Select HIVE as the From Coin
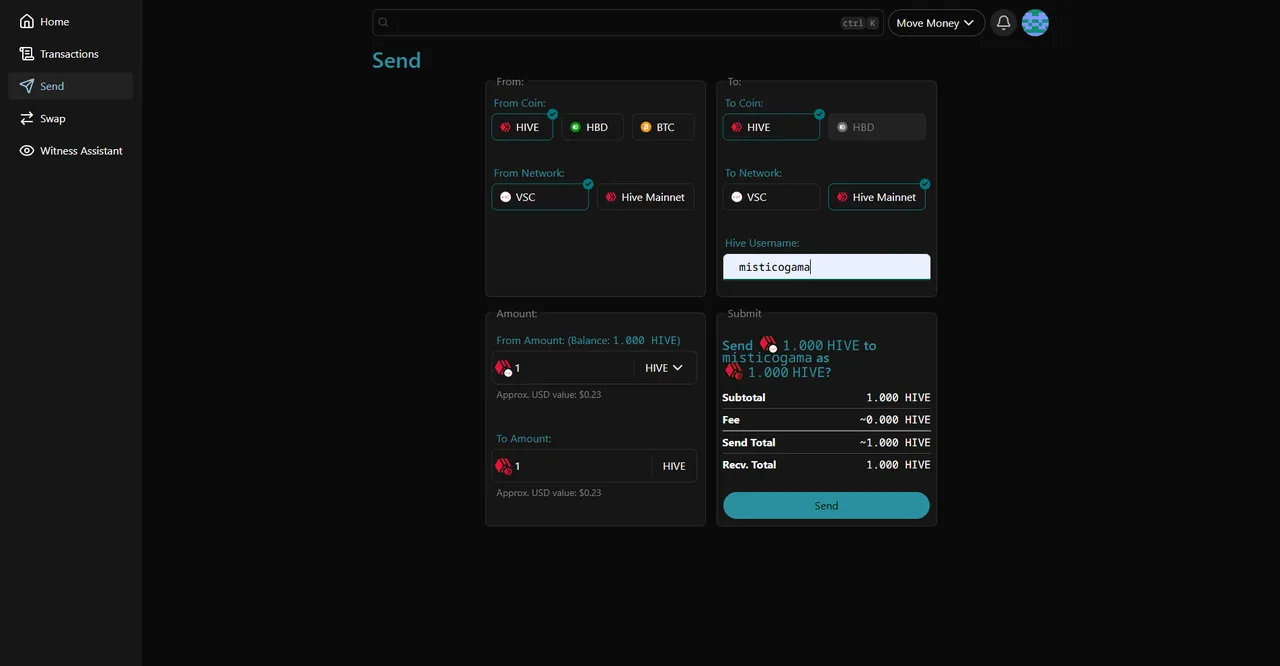The image size is (1280, 666). coord(522,127)
